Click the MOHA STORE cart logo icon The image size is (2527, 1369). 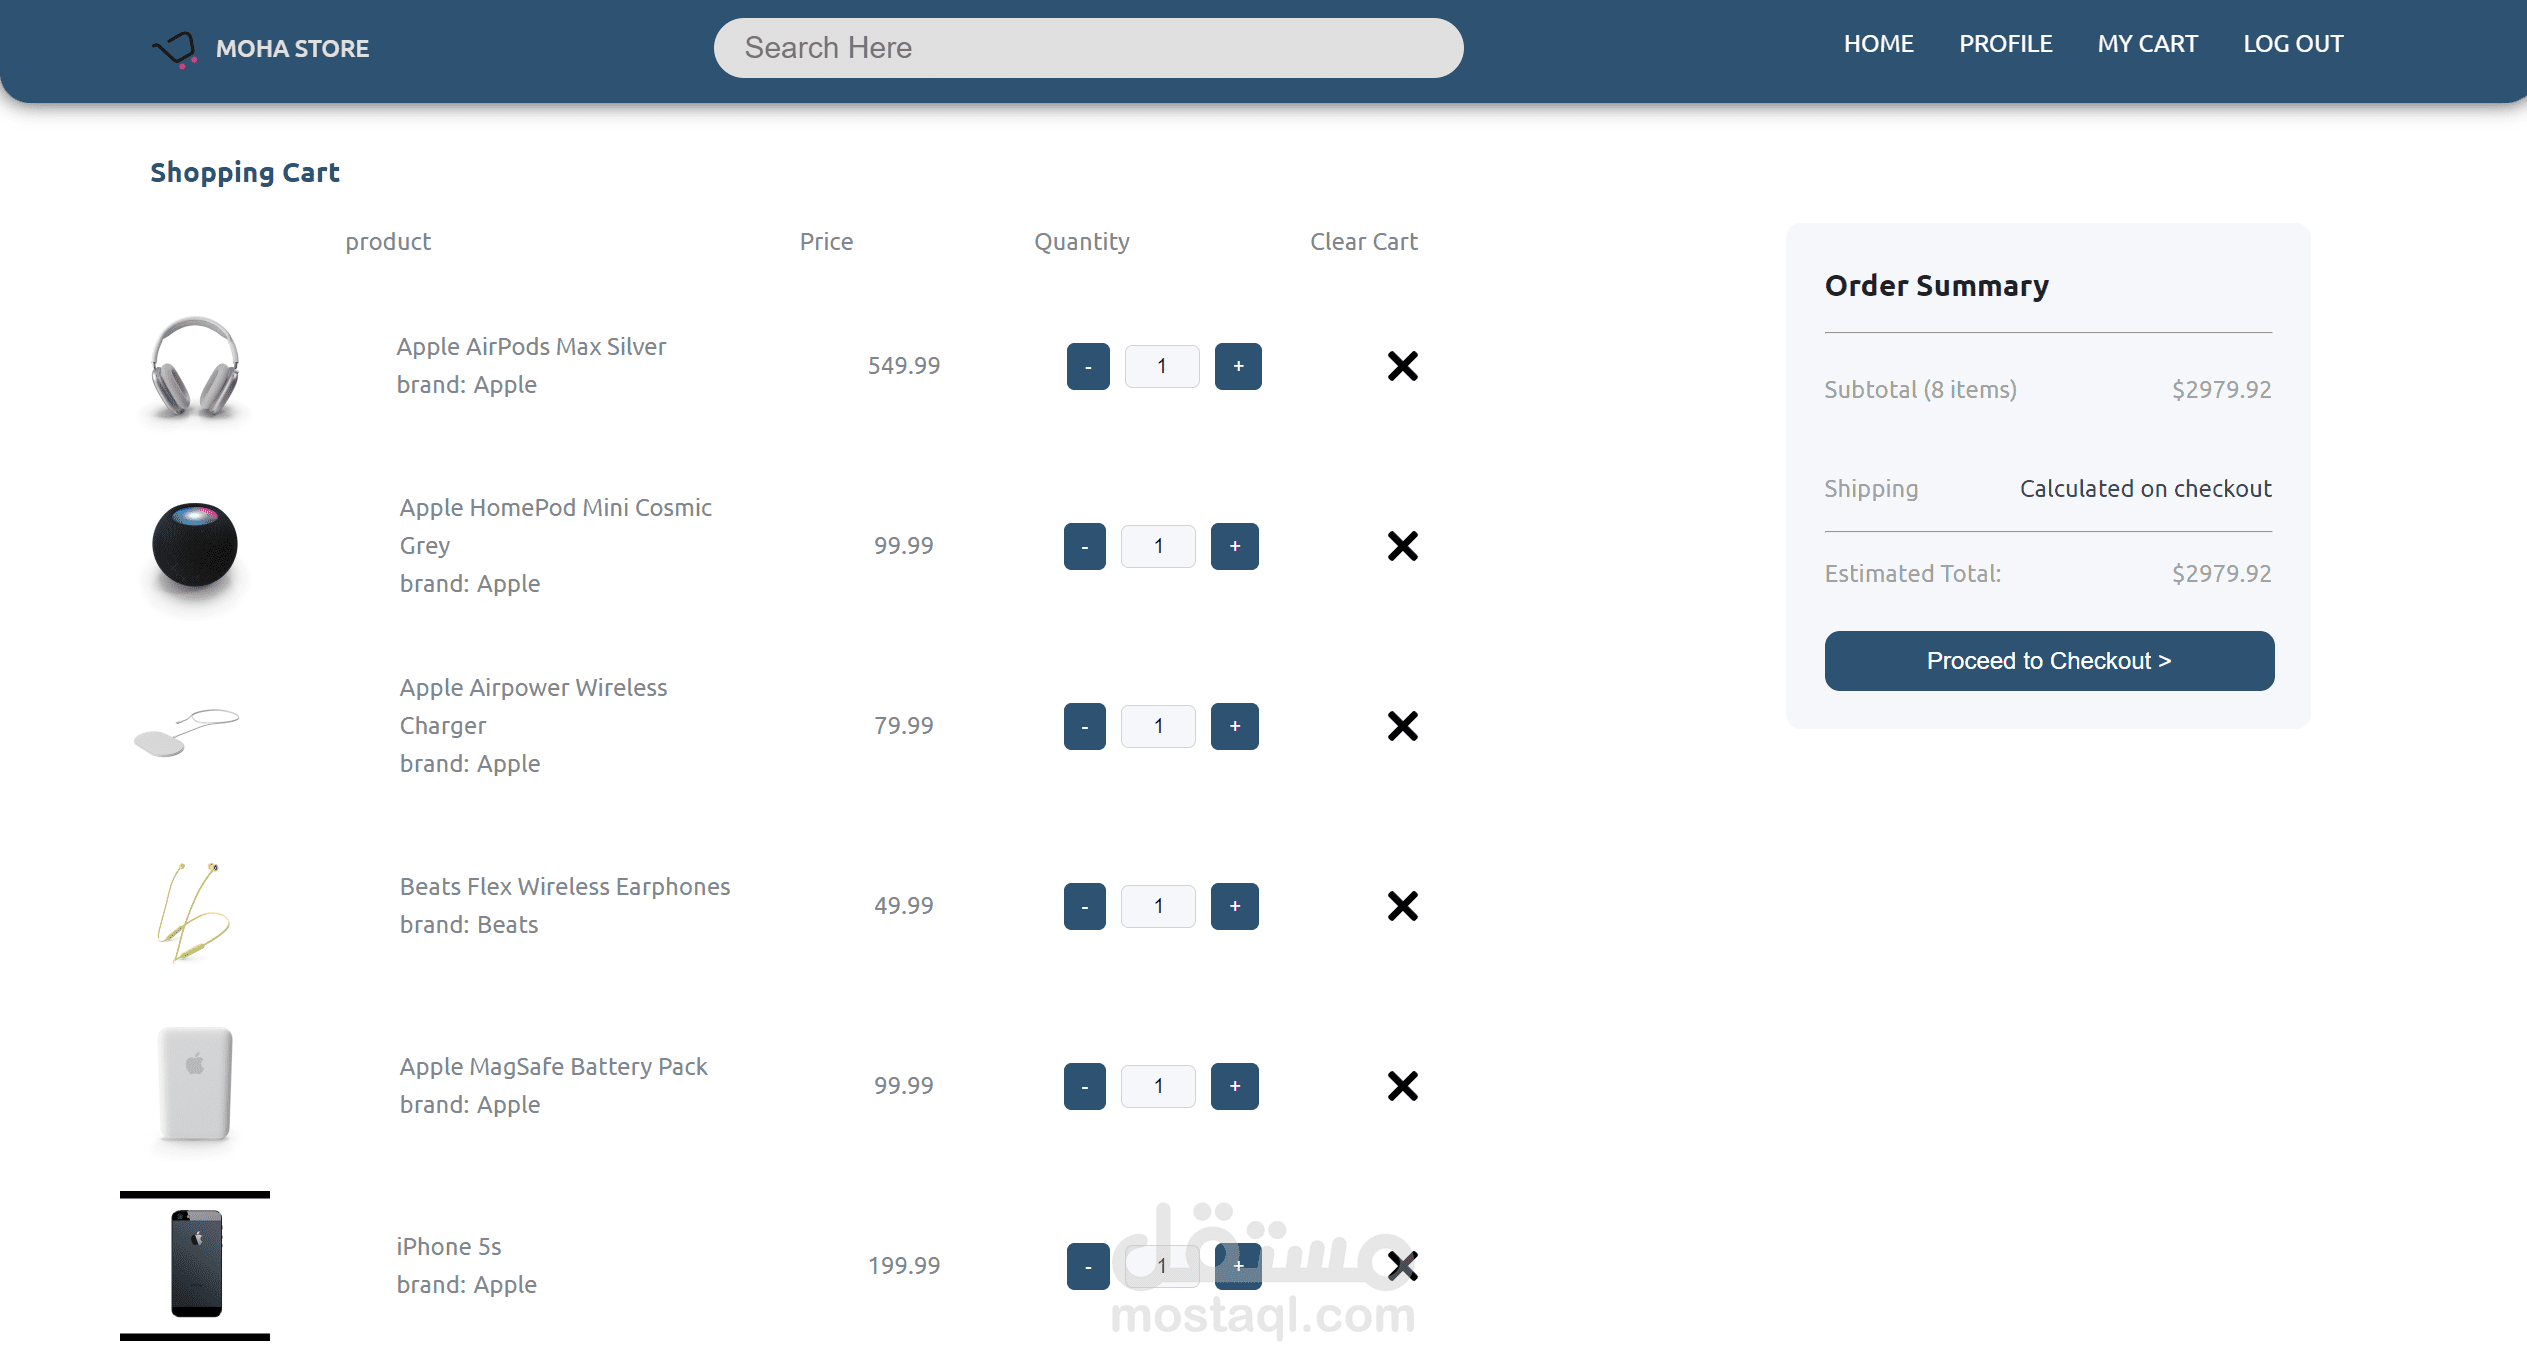click(174, 48)
